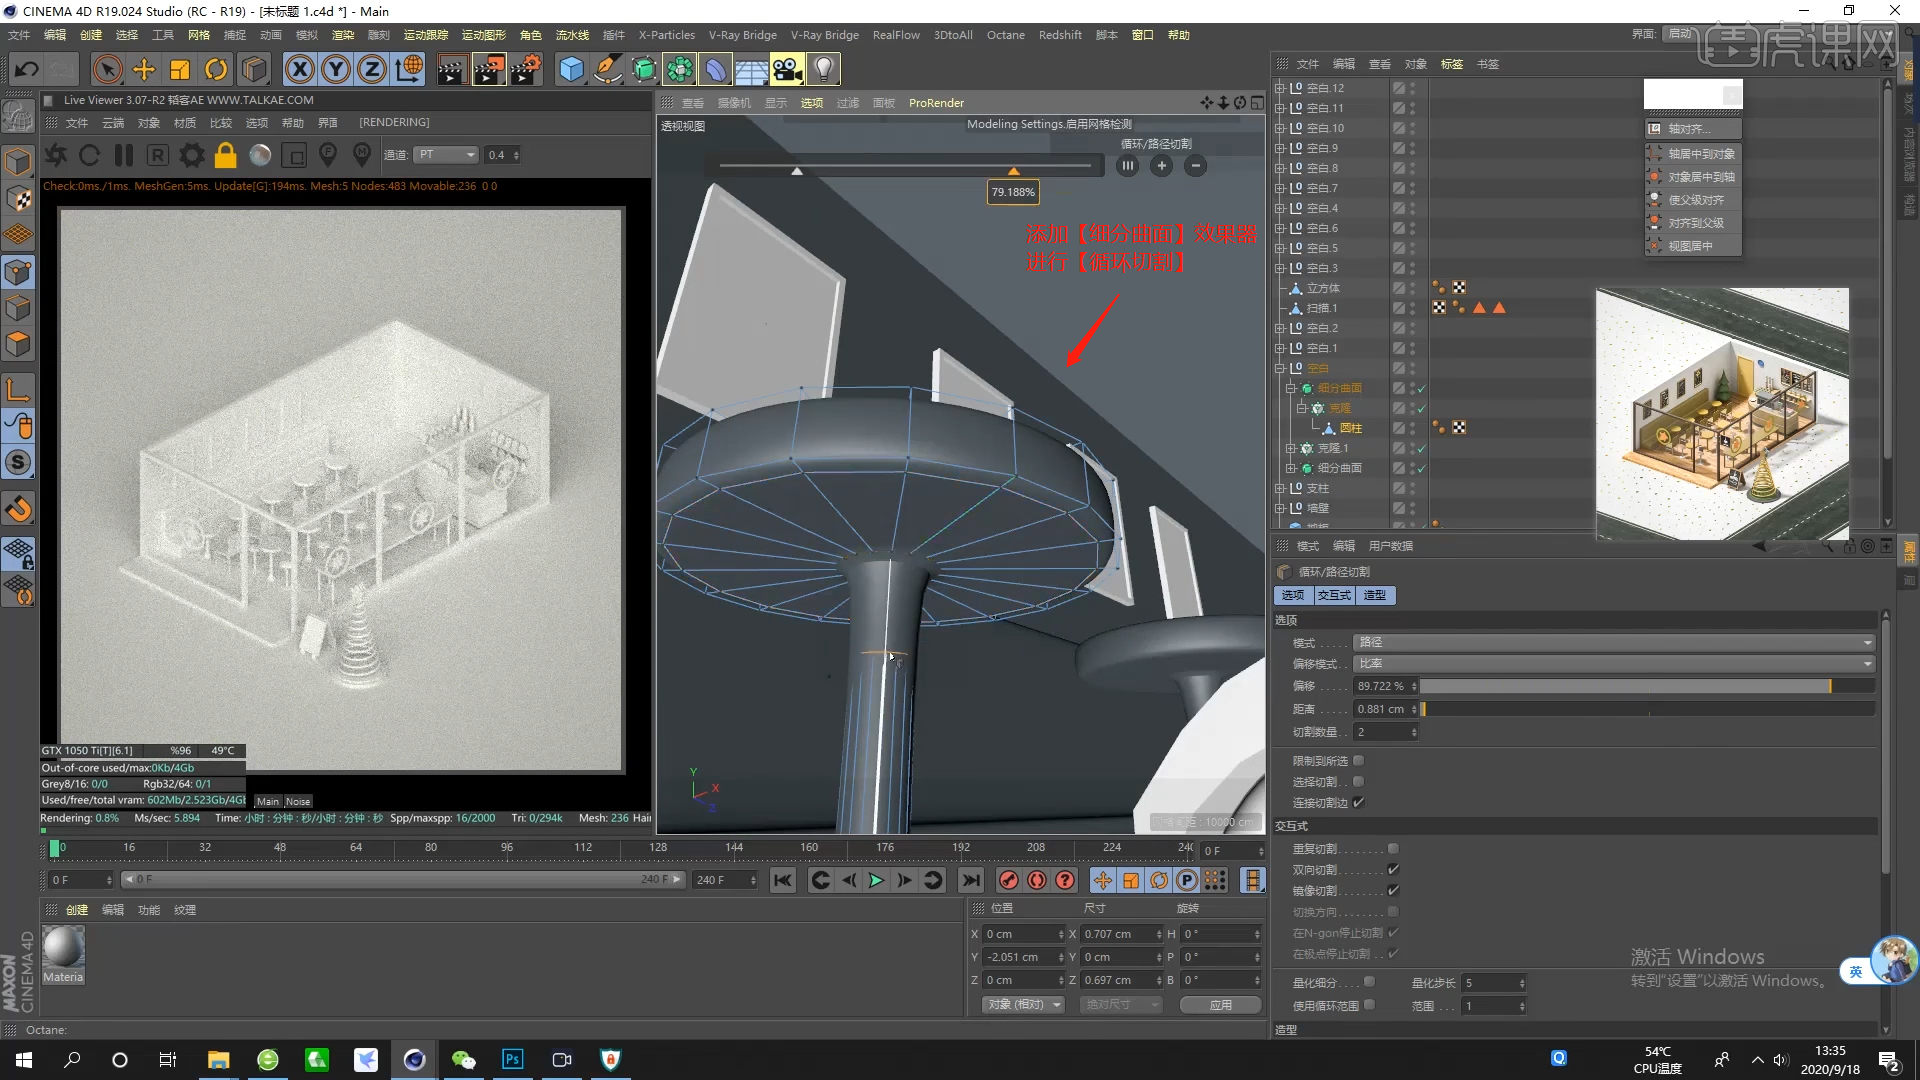Image resolution: width=1920 pixels, height=1080 pixels.
Task: Click the plus button to add a loop cut
Action: coord(1161,166)
